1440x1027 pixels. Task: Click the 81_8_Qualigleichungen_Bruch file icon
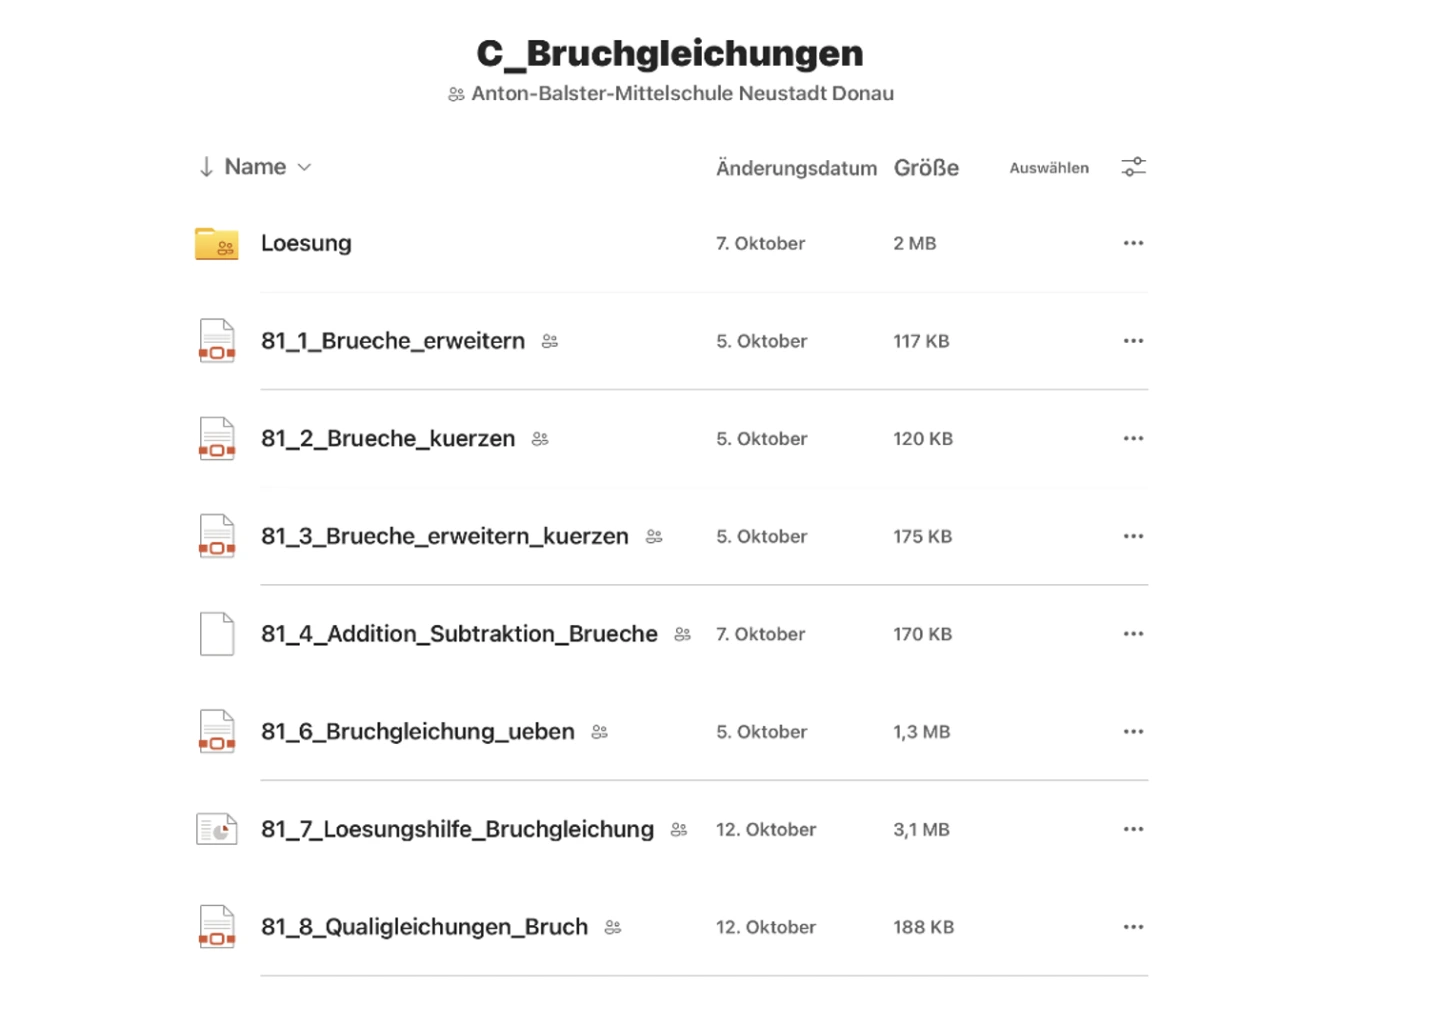pos(217,927)
